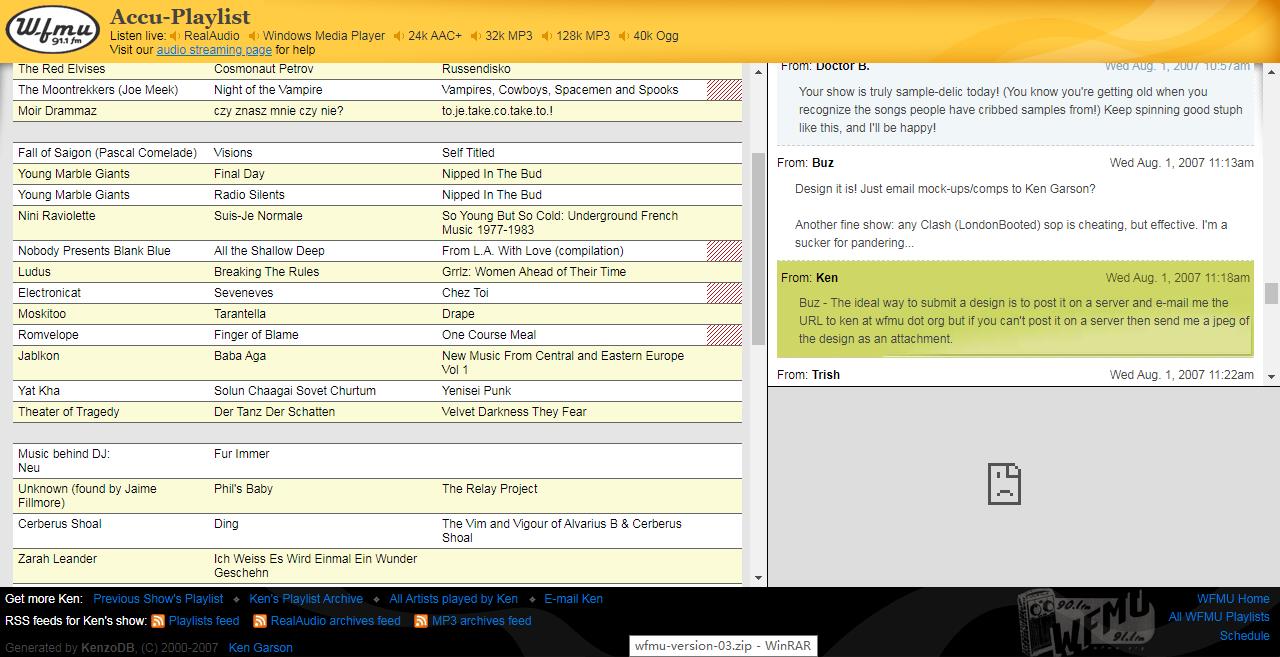Click artist Fall of Saigon (Pascal Comelade)

107,153
